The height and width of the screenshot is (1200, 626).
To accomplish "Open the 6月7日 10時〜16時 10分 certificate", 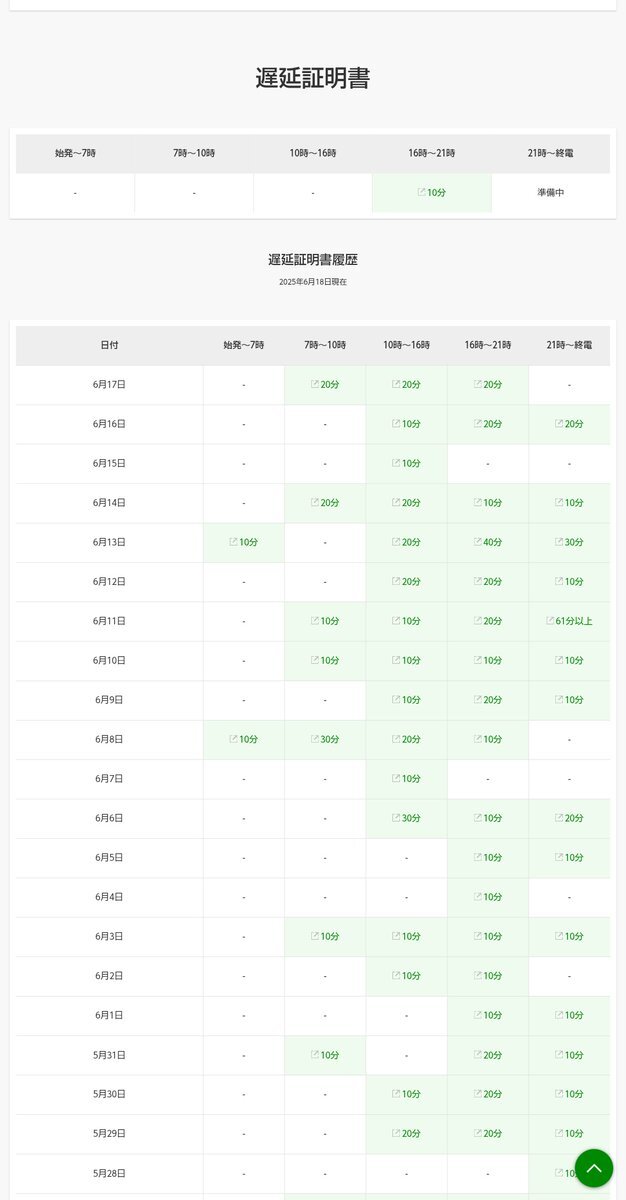I will (406, 779).
